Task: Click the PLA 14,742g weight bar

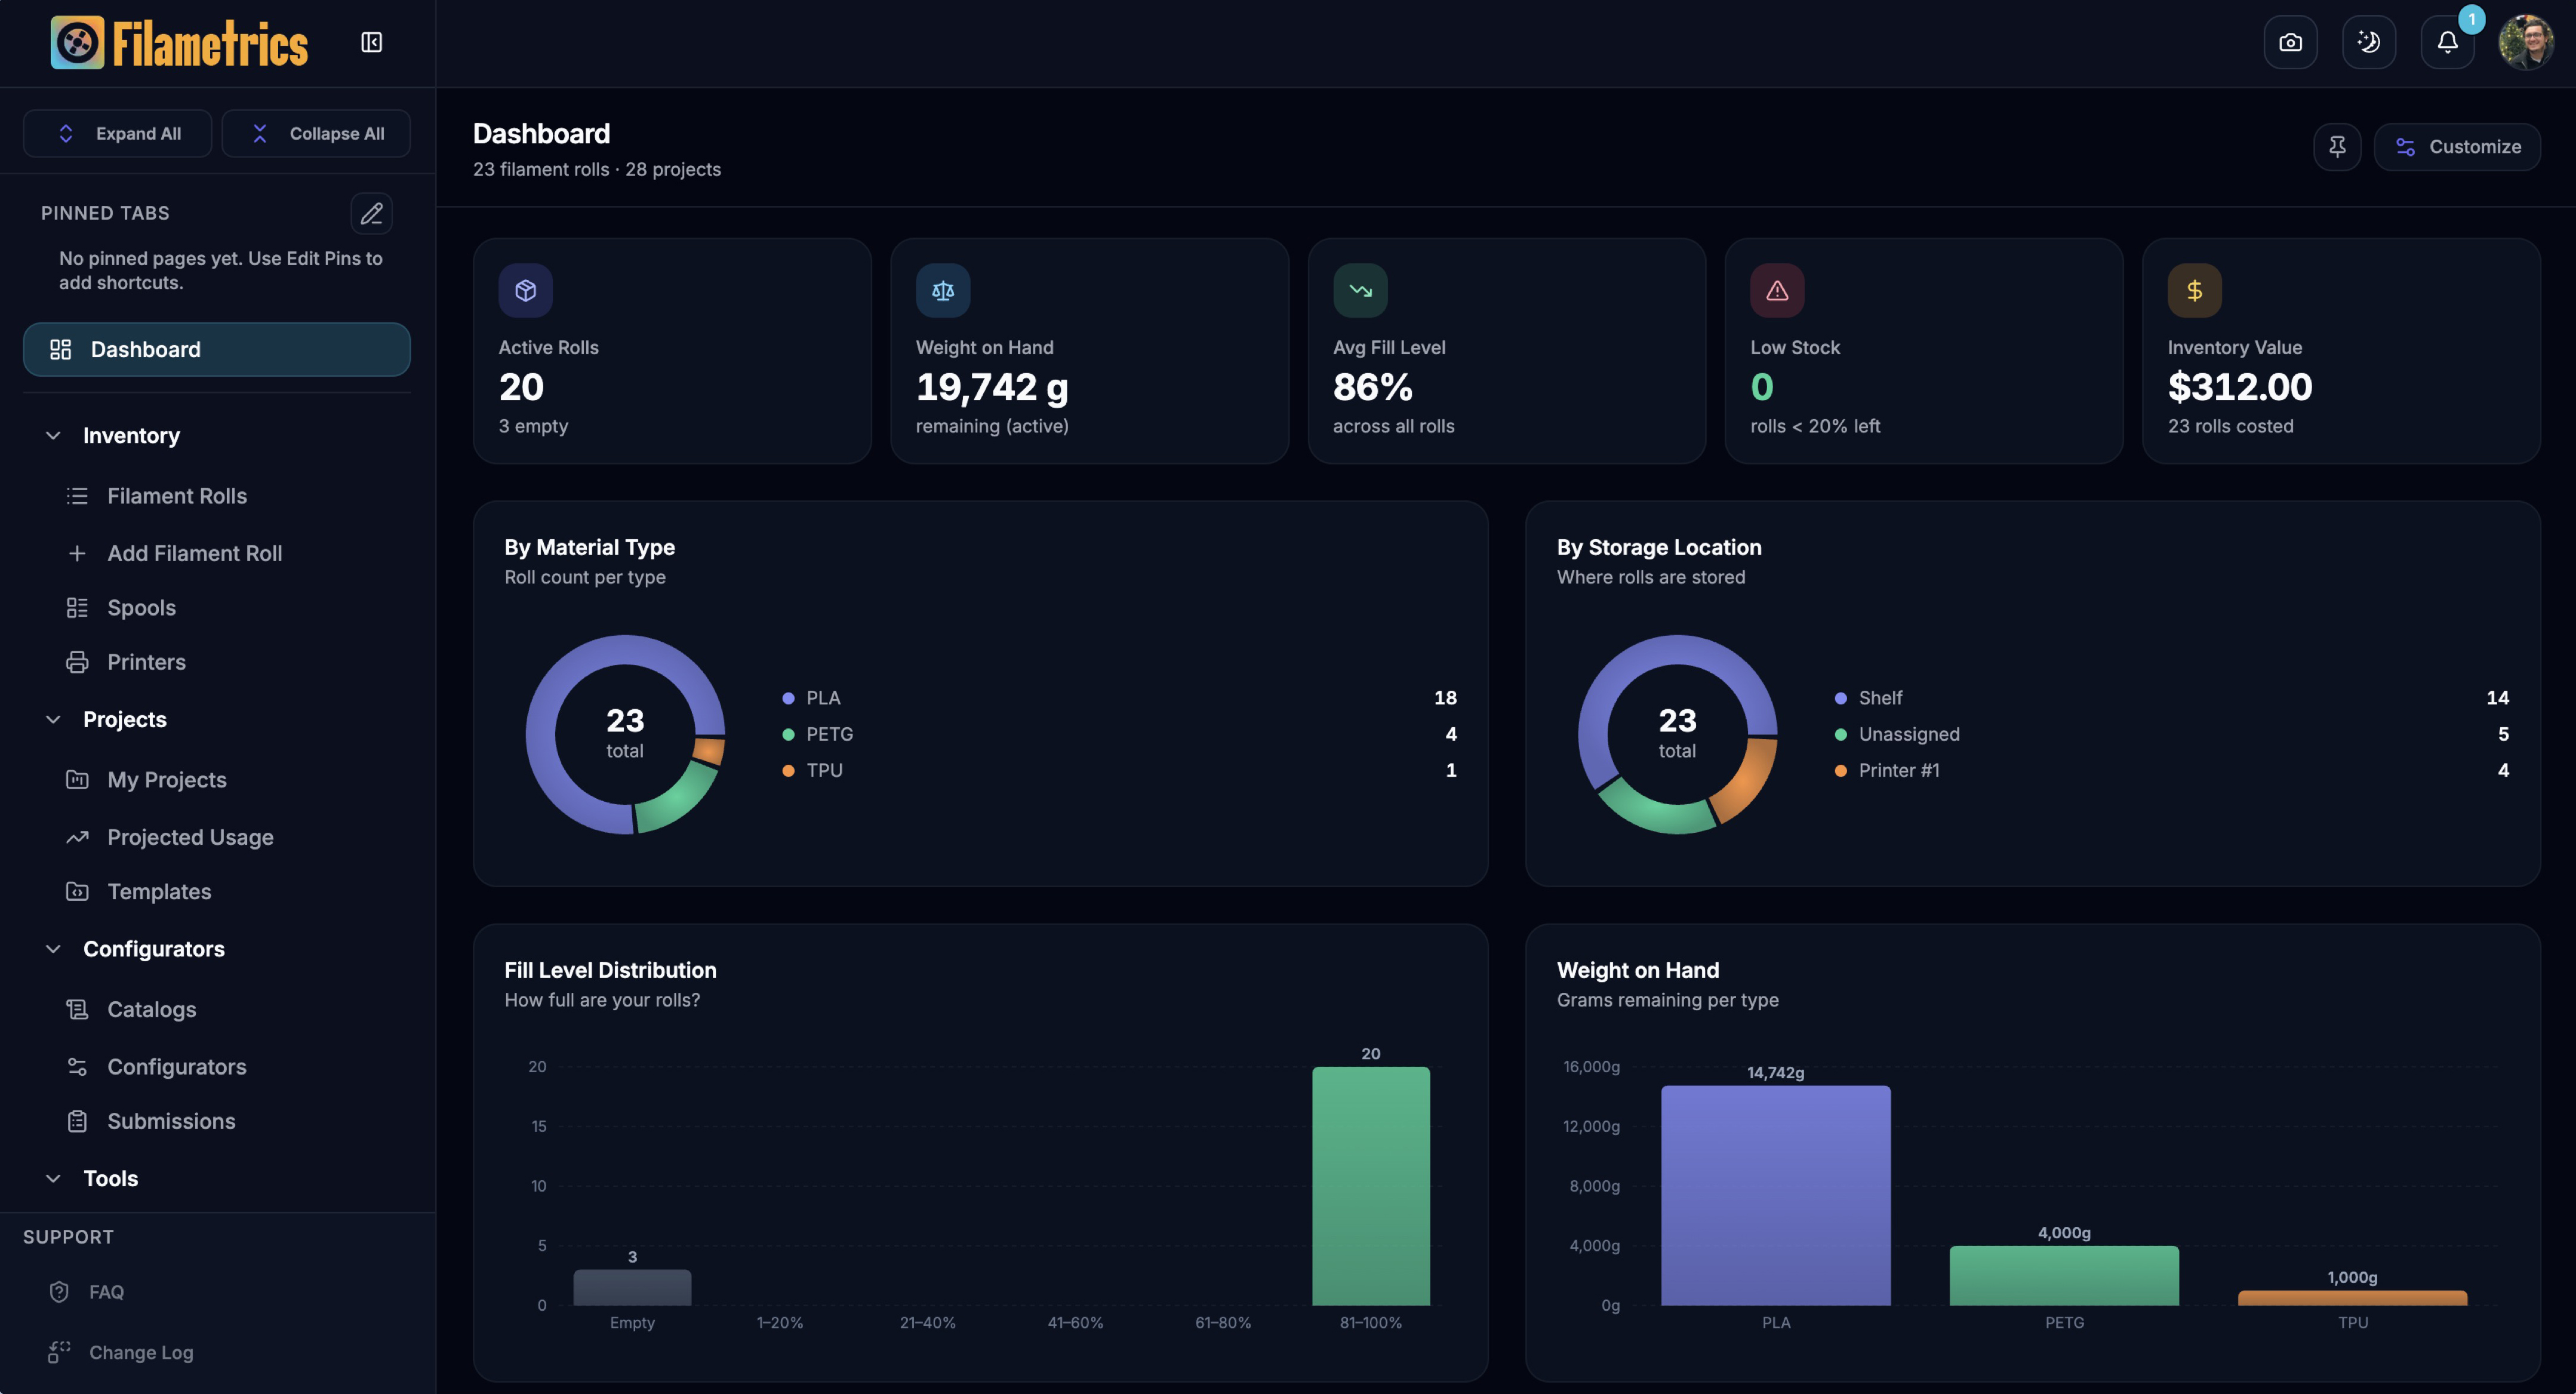Action: (1775, 1195)
